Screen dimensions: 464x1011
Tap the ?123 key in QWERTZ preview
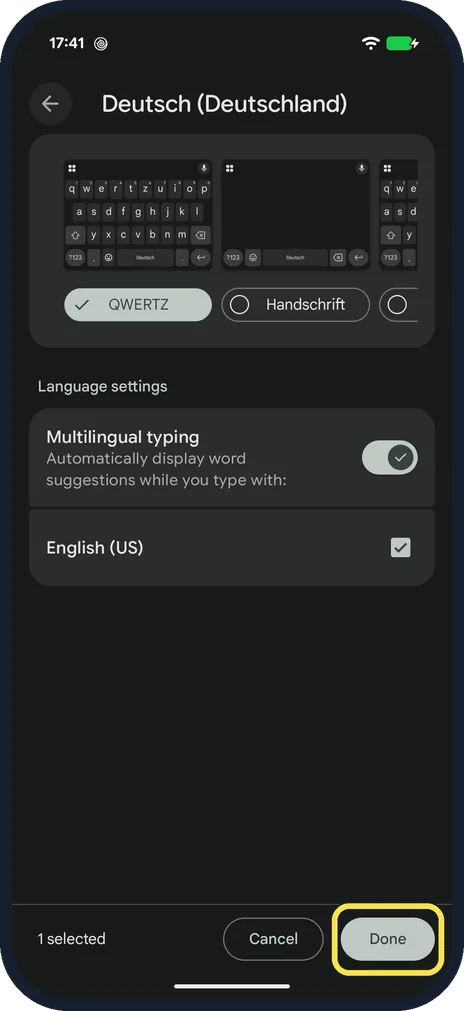pos(75,257)
